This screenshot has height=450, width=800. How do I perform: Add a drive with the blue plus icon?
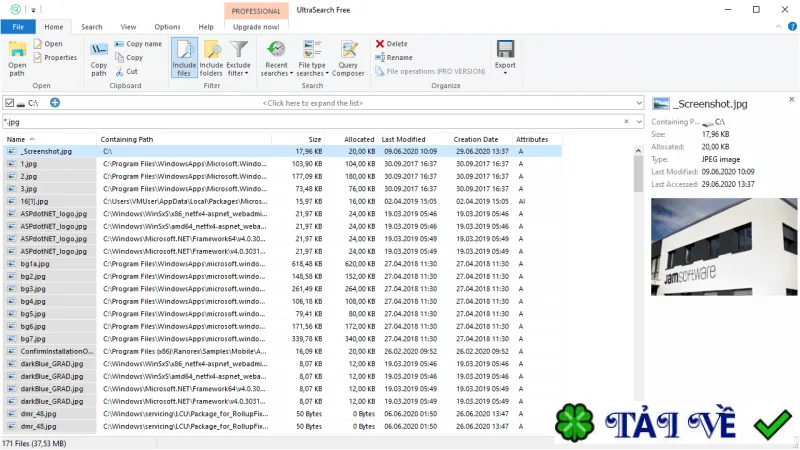point(55,103)
